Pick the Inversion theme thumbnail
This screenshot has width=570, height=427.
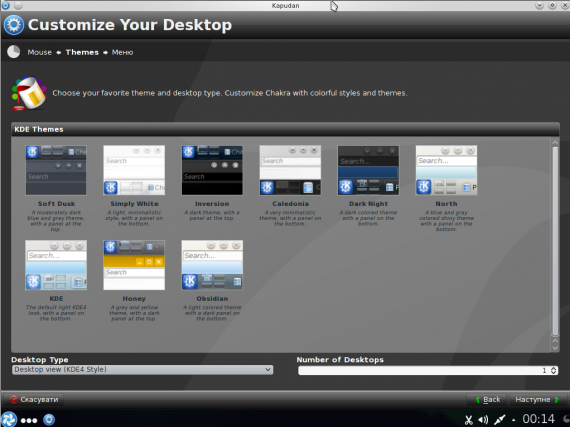tap(212, 170)
